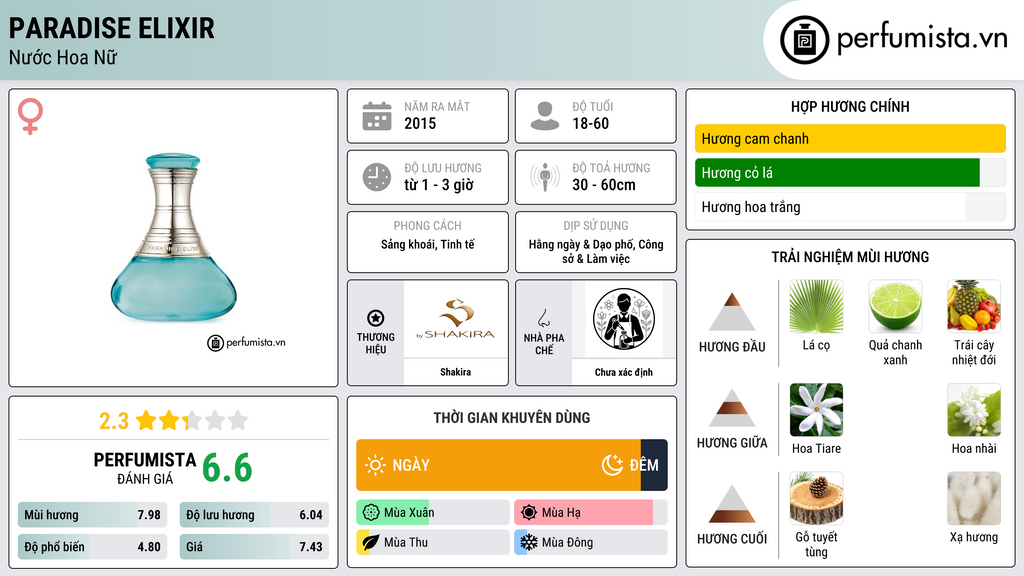The width and height of the screenshot is (1024, 576).
Task: Click the person icon beside Độ tuổi
Action: 545,116
